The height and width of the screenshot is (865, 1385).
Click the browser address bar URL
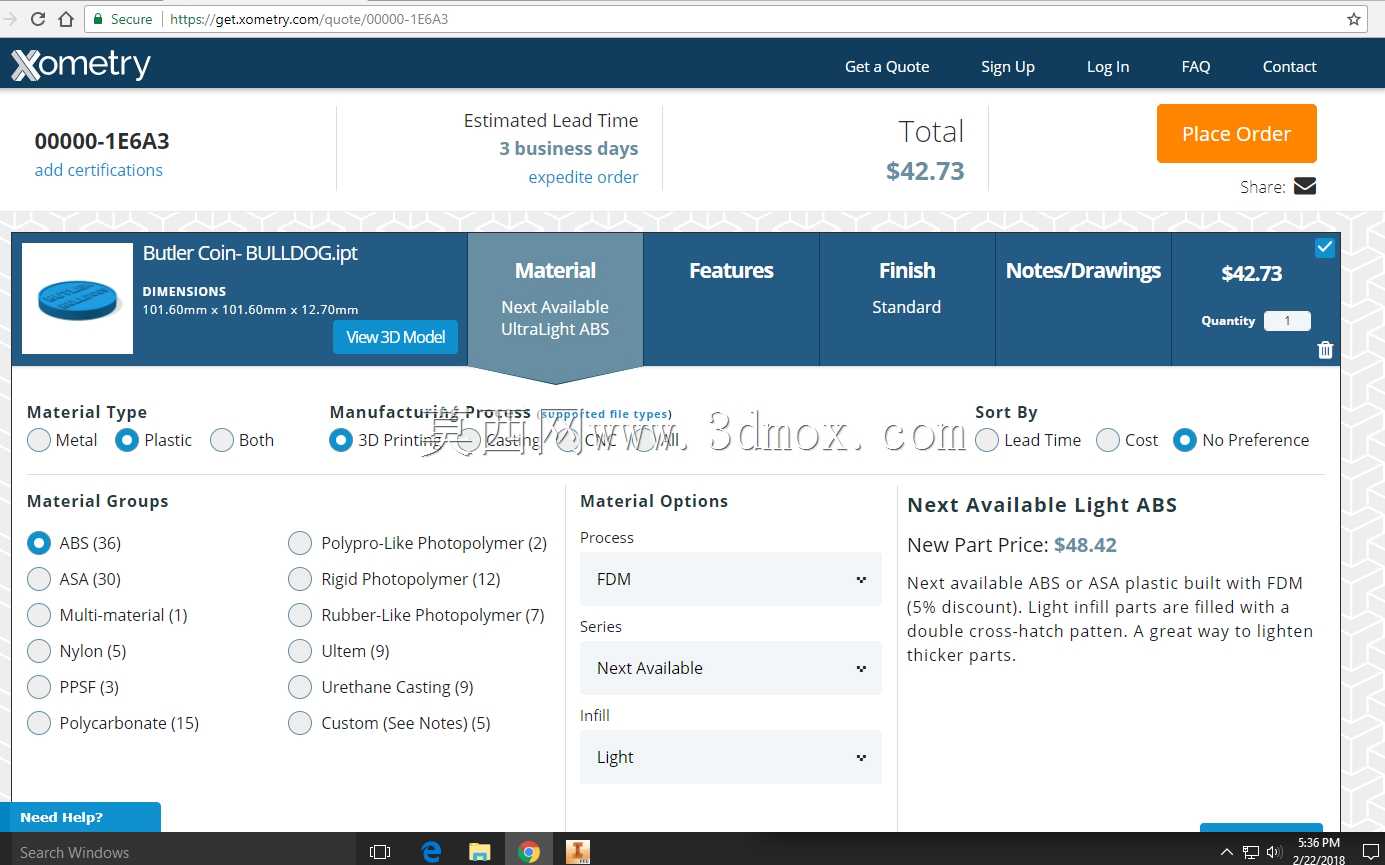pos(309,19)
